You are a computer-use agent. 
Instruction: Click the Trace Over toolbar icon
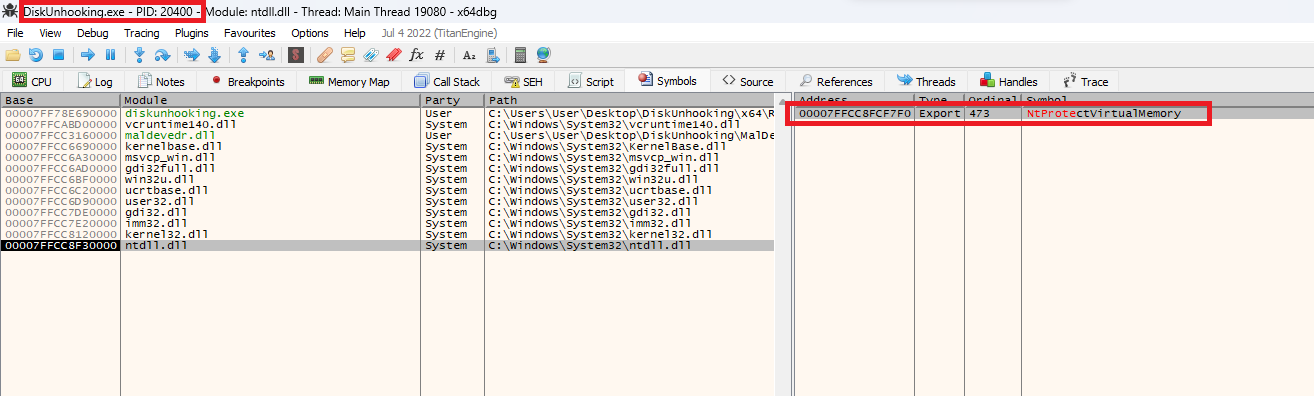214,55
